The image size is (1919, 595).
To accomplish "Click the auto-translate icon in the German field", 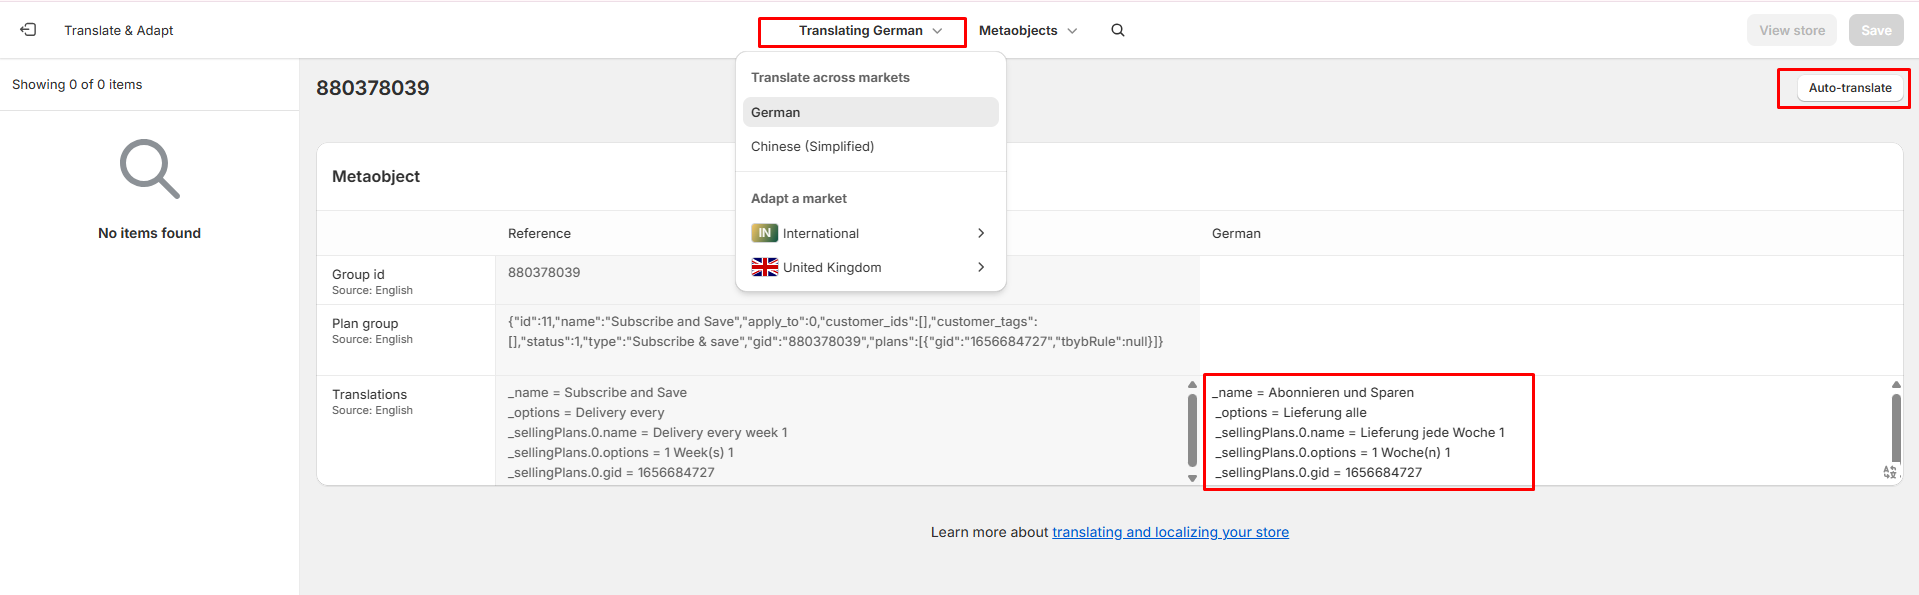I will (x=1889, y=472).
